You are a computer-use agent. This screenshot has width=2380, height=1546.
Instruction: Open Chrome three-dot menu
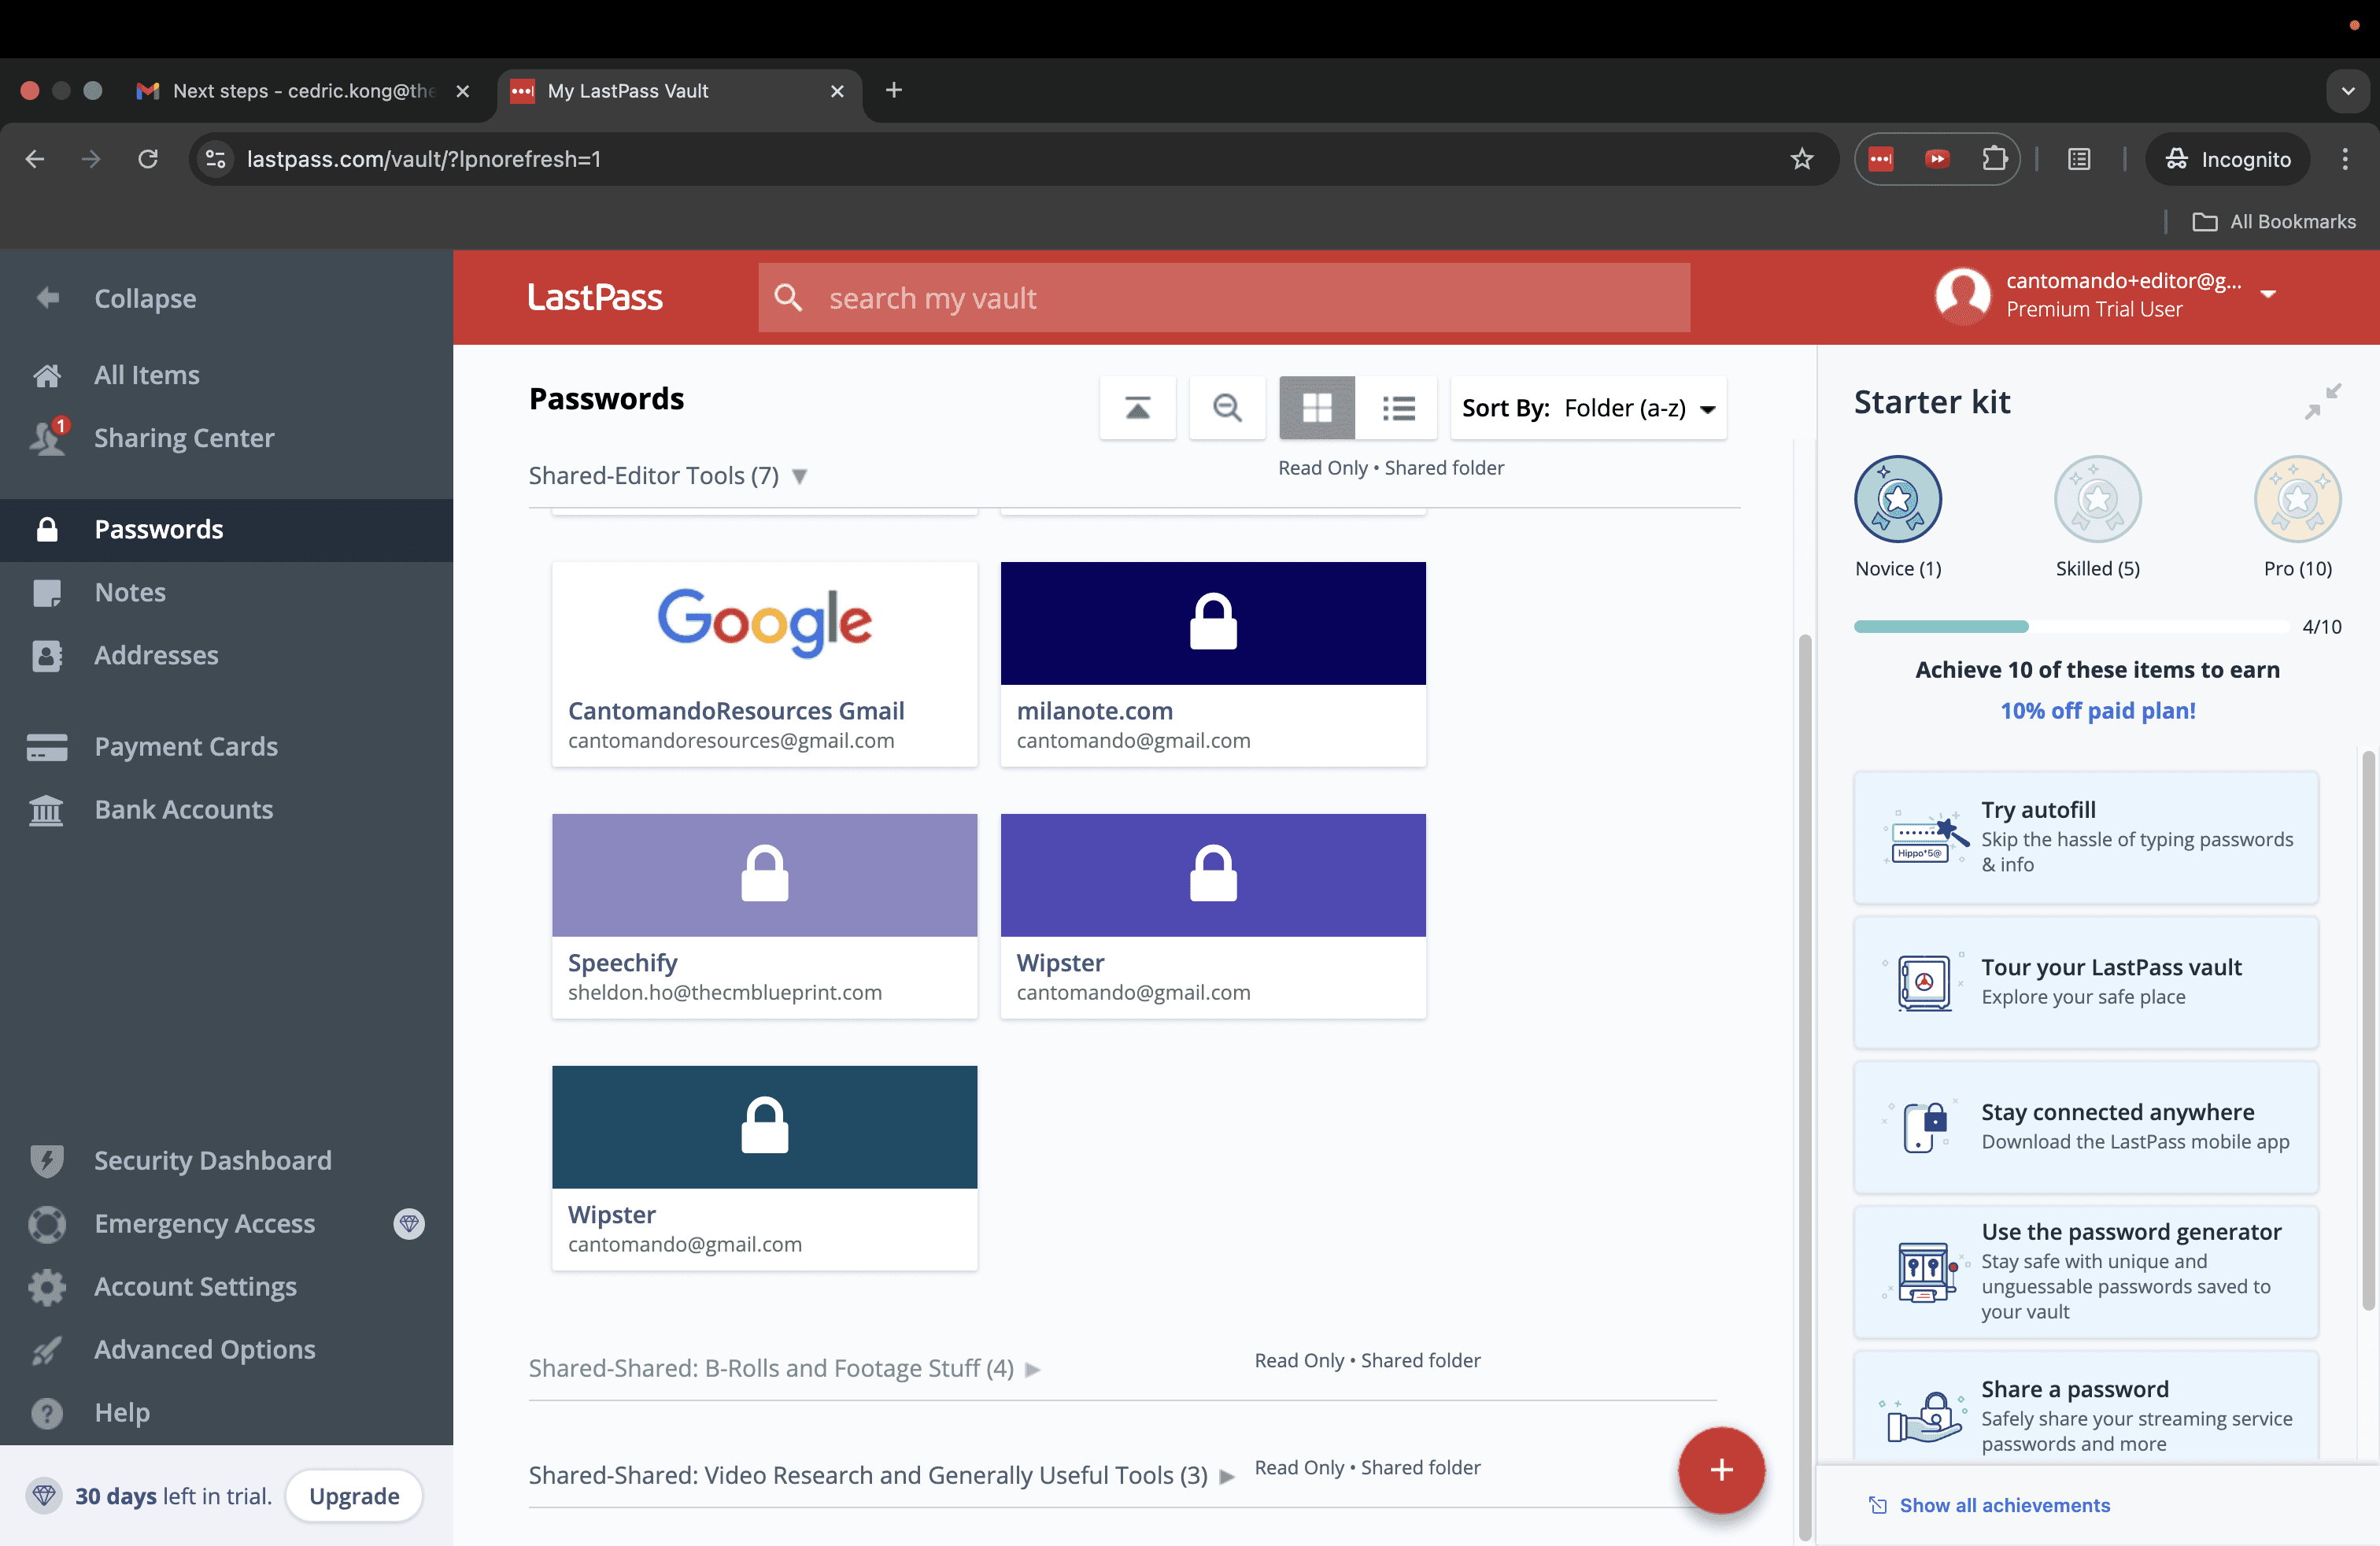(x=2344, y=159)
